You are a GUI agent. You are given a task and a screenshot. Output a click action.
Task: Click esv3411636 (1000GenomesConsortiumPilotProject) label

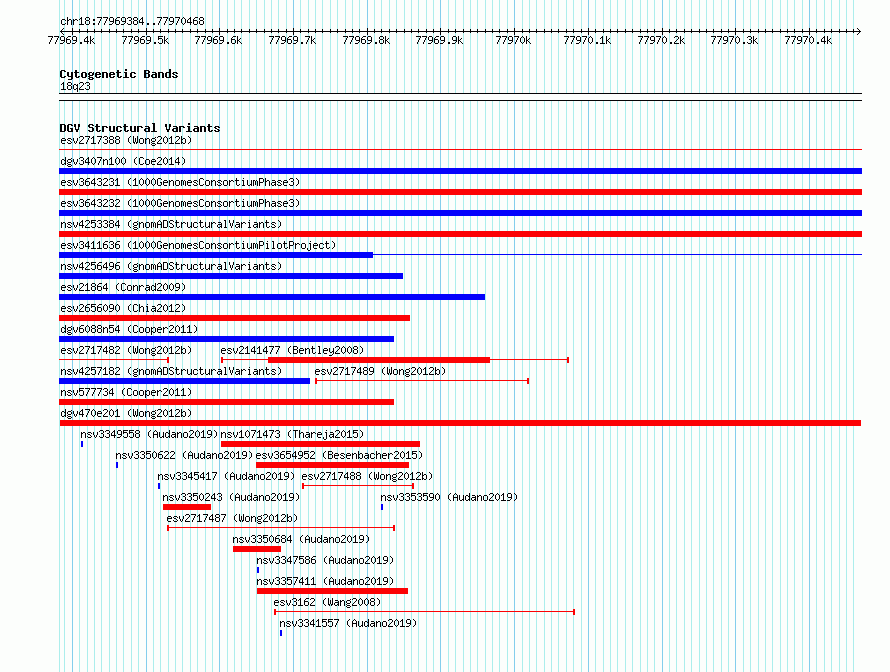coord(198,245)
